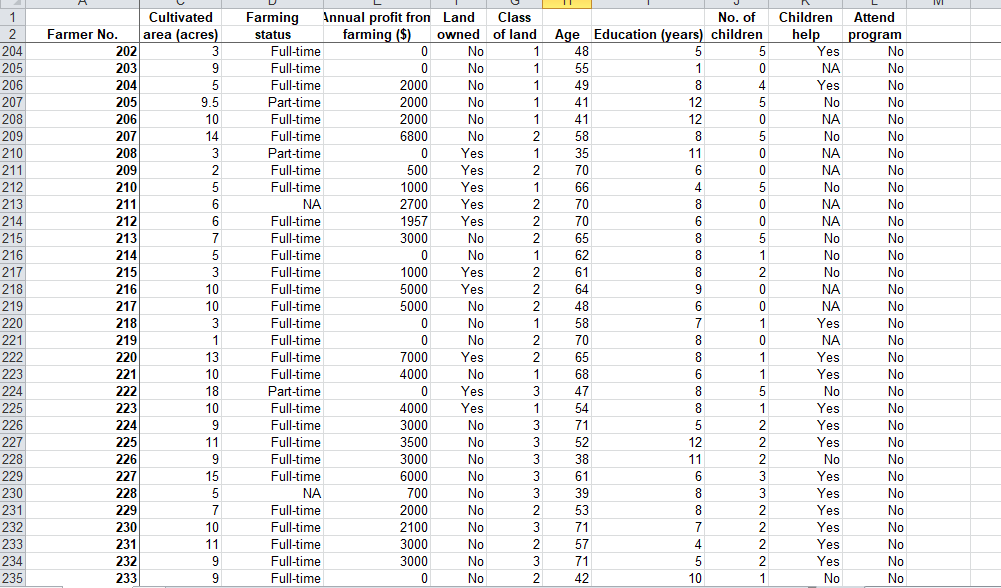This screenshot has width=1001, height=588.
Task: Select annual profit value 6800
Action: tap(377, 136)
